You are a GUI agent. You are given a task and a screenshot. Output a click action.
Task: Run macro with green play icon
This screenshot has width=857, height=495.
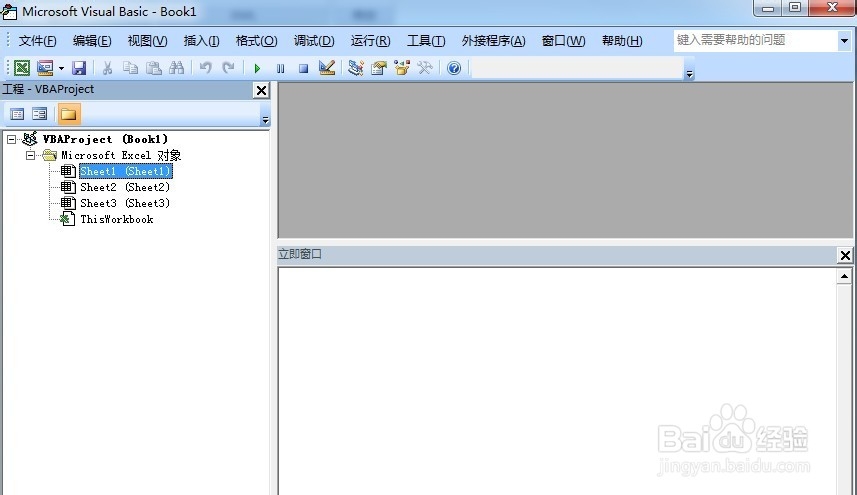point(257,69)
